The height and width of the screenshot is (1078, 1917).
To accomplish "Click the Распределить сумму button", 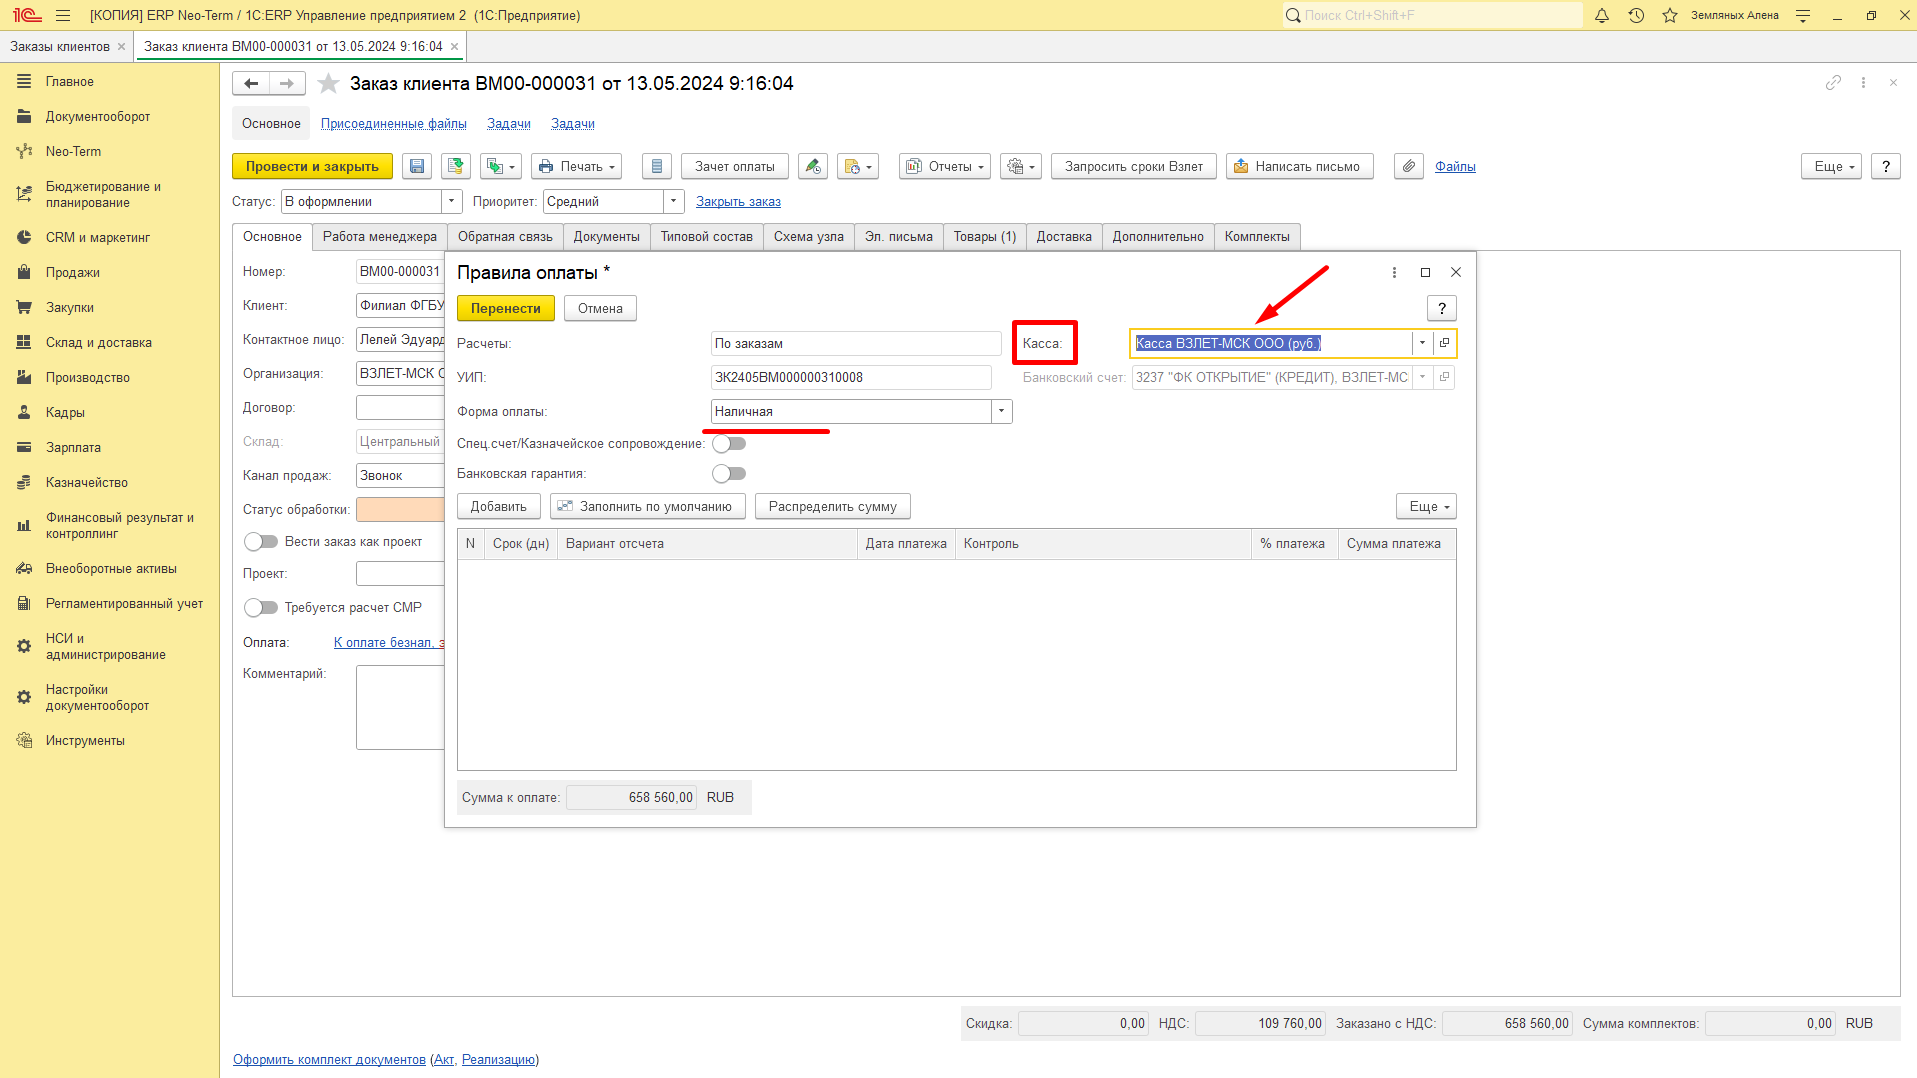I will point(833,507).
